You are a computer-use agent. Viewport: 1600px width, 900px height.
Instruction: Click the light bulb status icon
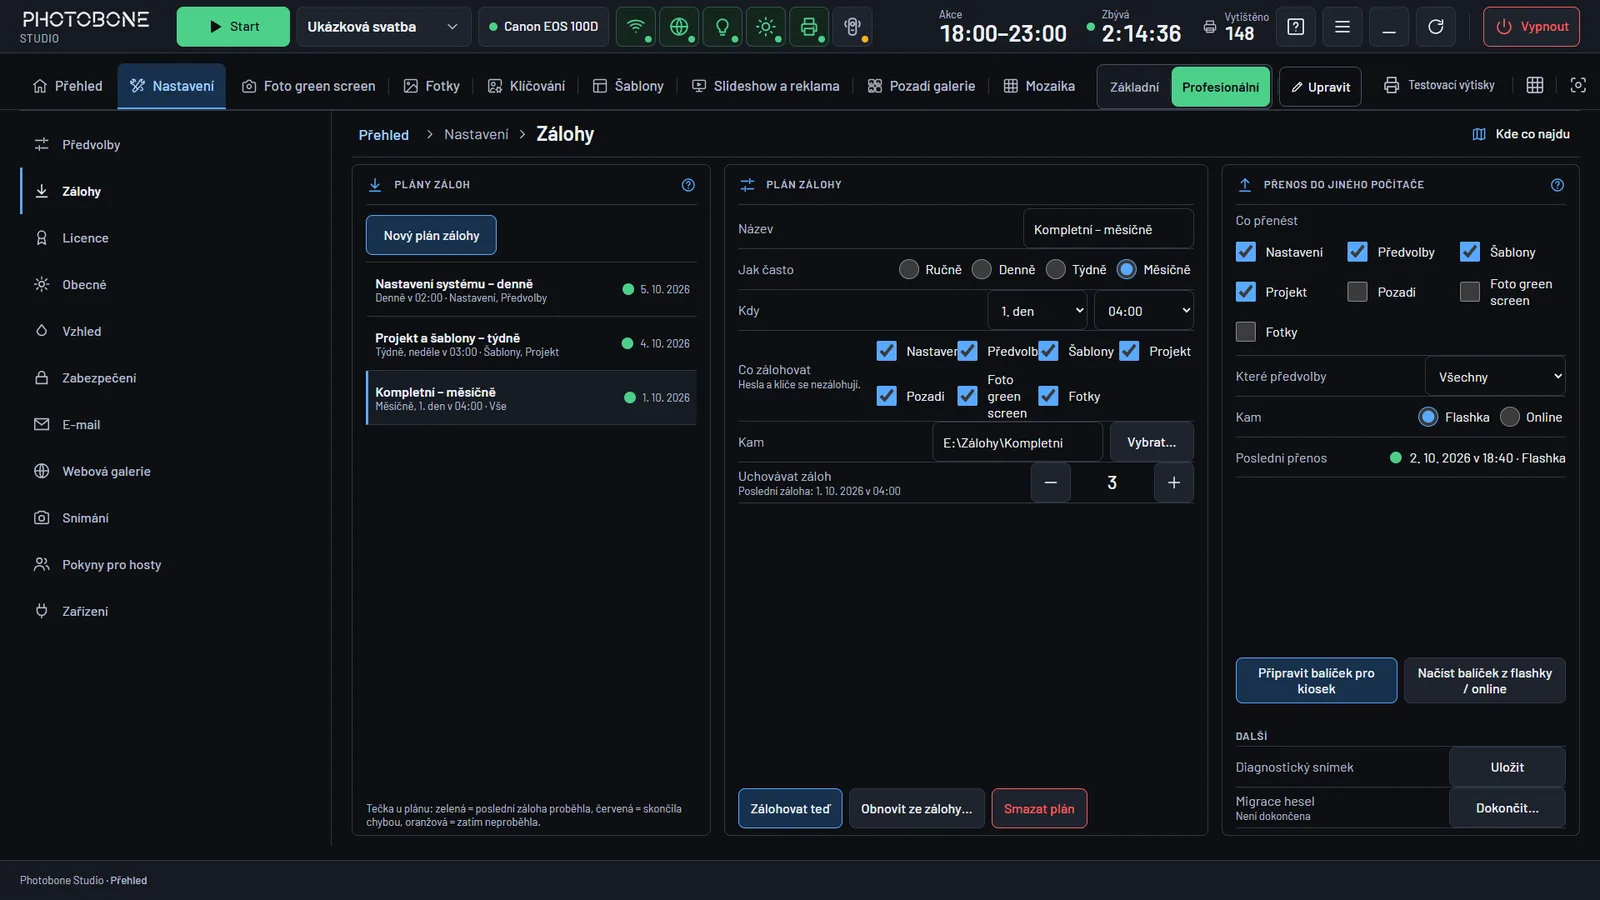pyautogui.click(x=722, y=27)
